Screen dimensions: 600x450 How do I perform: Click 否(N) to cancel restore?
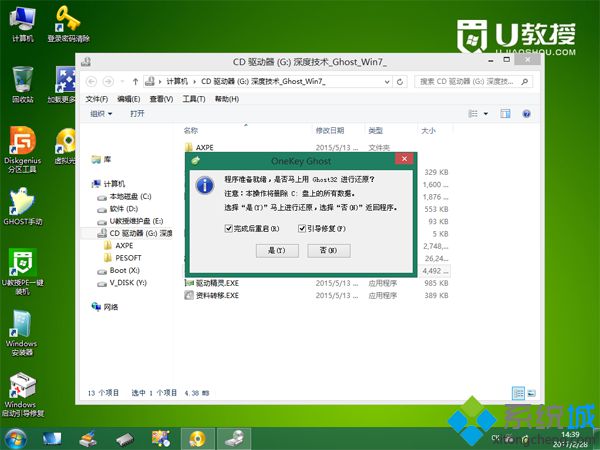[x=329, y=251]
